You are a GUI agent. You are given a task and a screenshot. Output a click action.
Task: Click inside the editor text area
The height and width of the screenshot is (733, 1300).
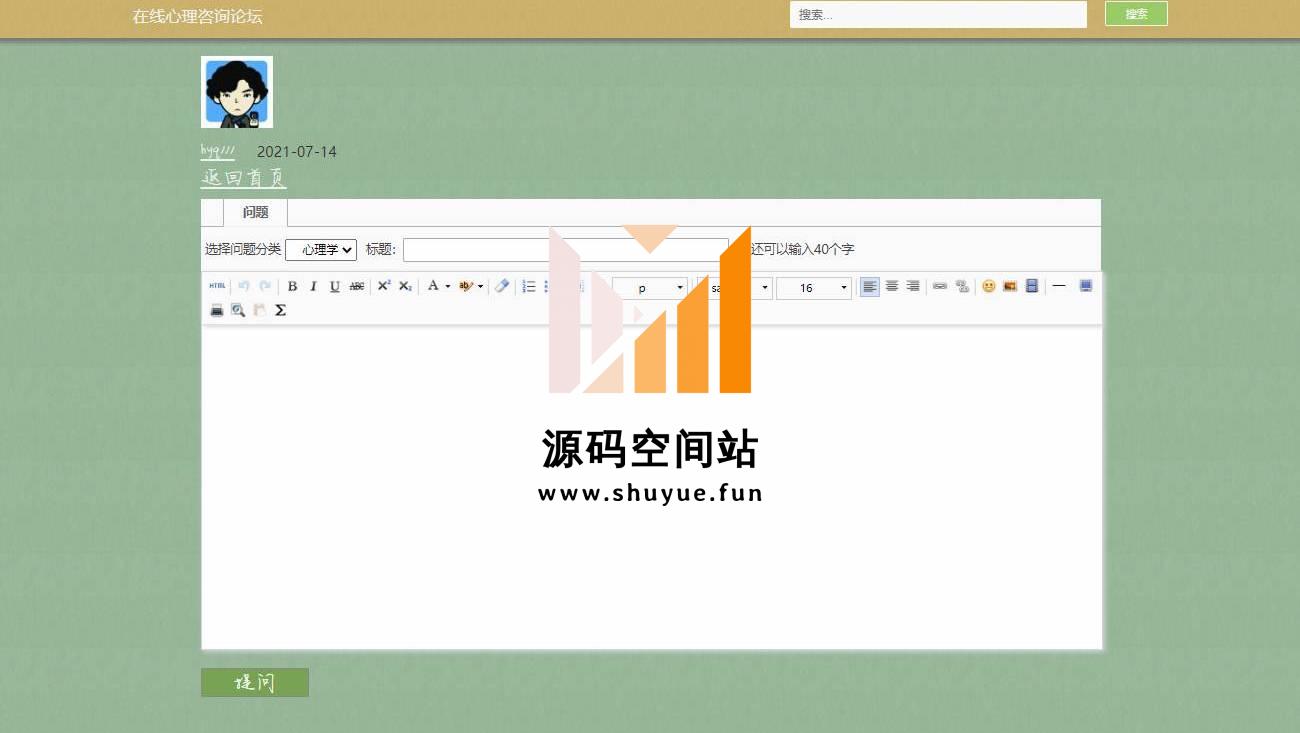click(x=652, y=487)
